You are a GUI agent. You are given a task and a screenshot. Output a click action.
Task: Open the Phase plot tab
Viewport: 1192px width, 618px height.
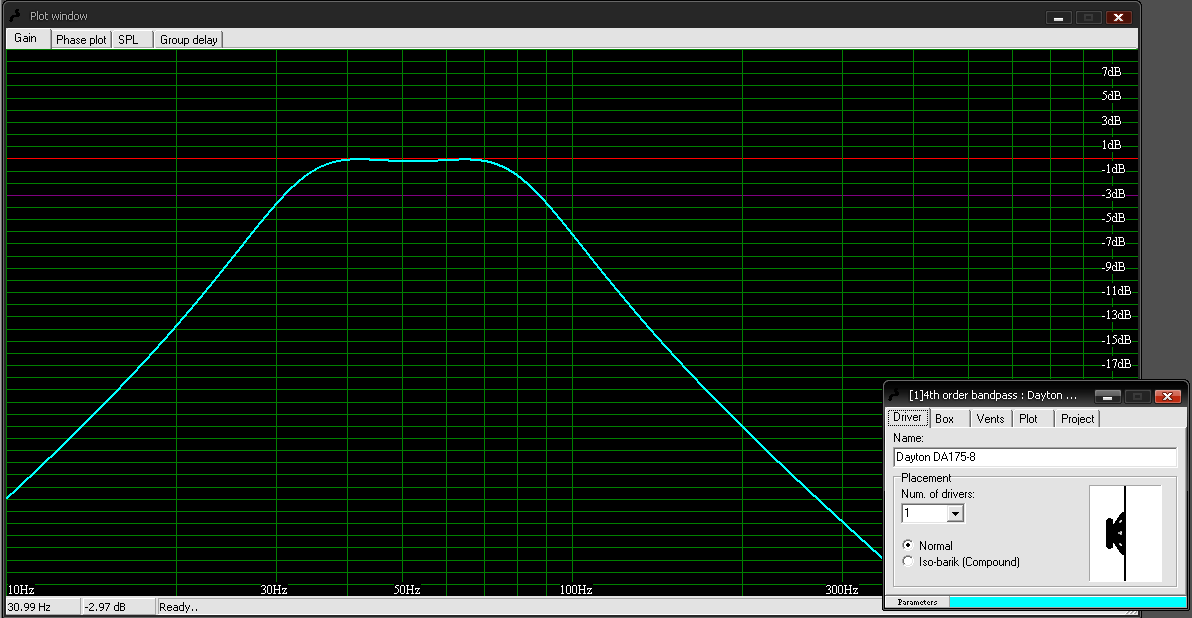(x=81, y=40)
